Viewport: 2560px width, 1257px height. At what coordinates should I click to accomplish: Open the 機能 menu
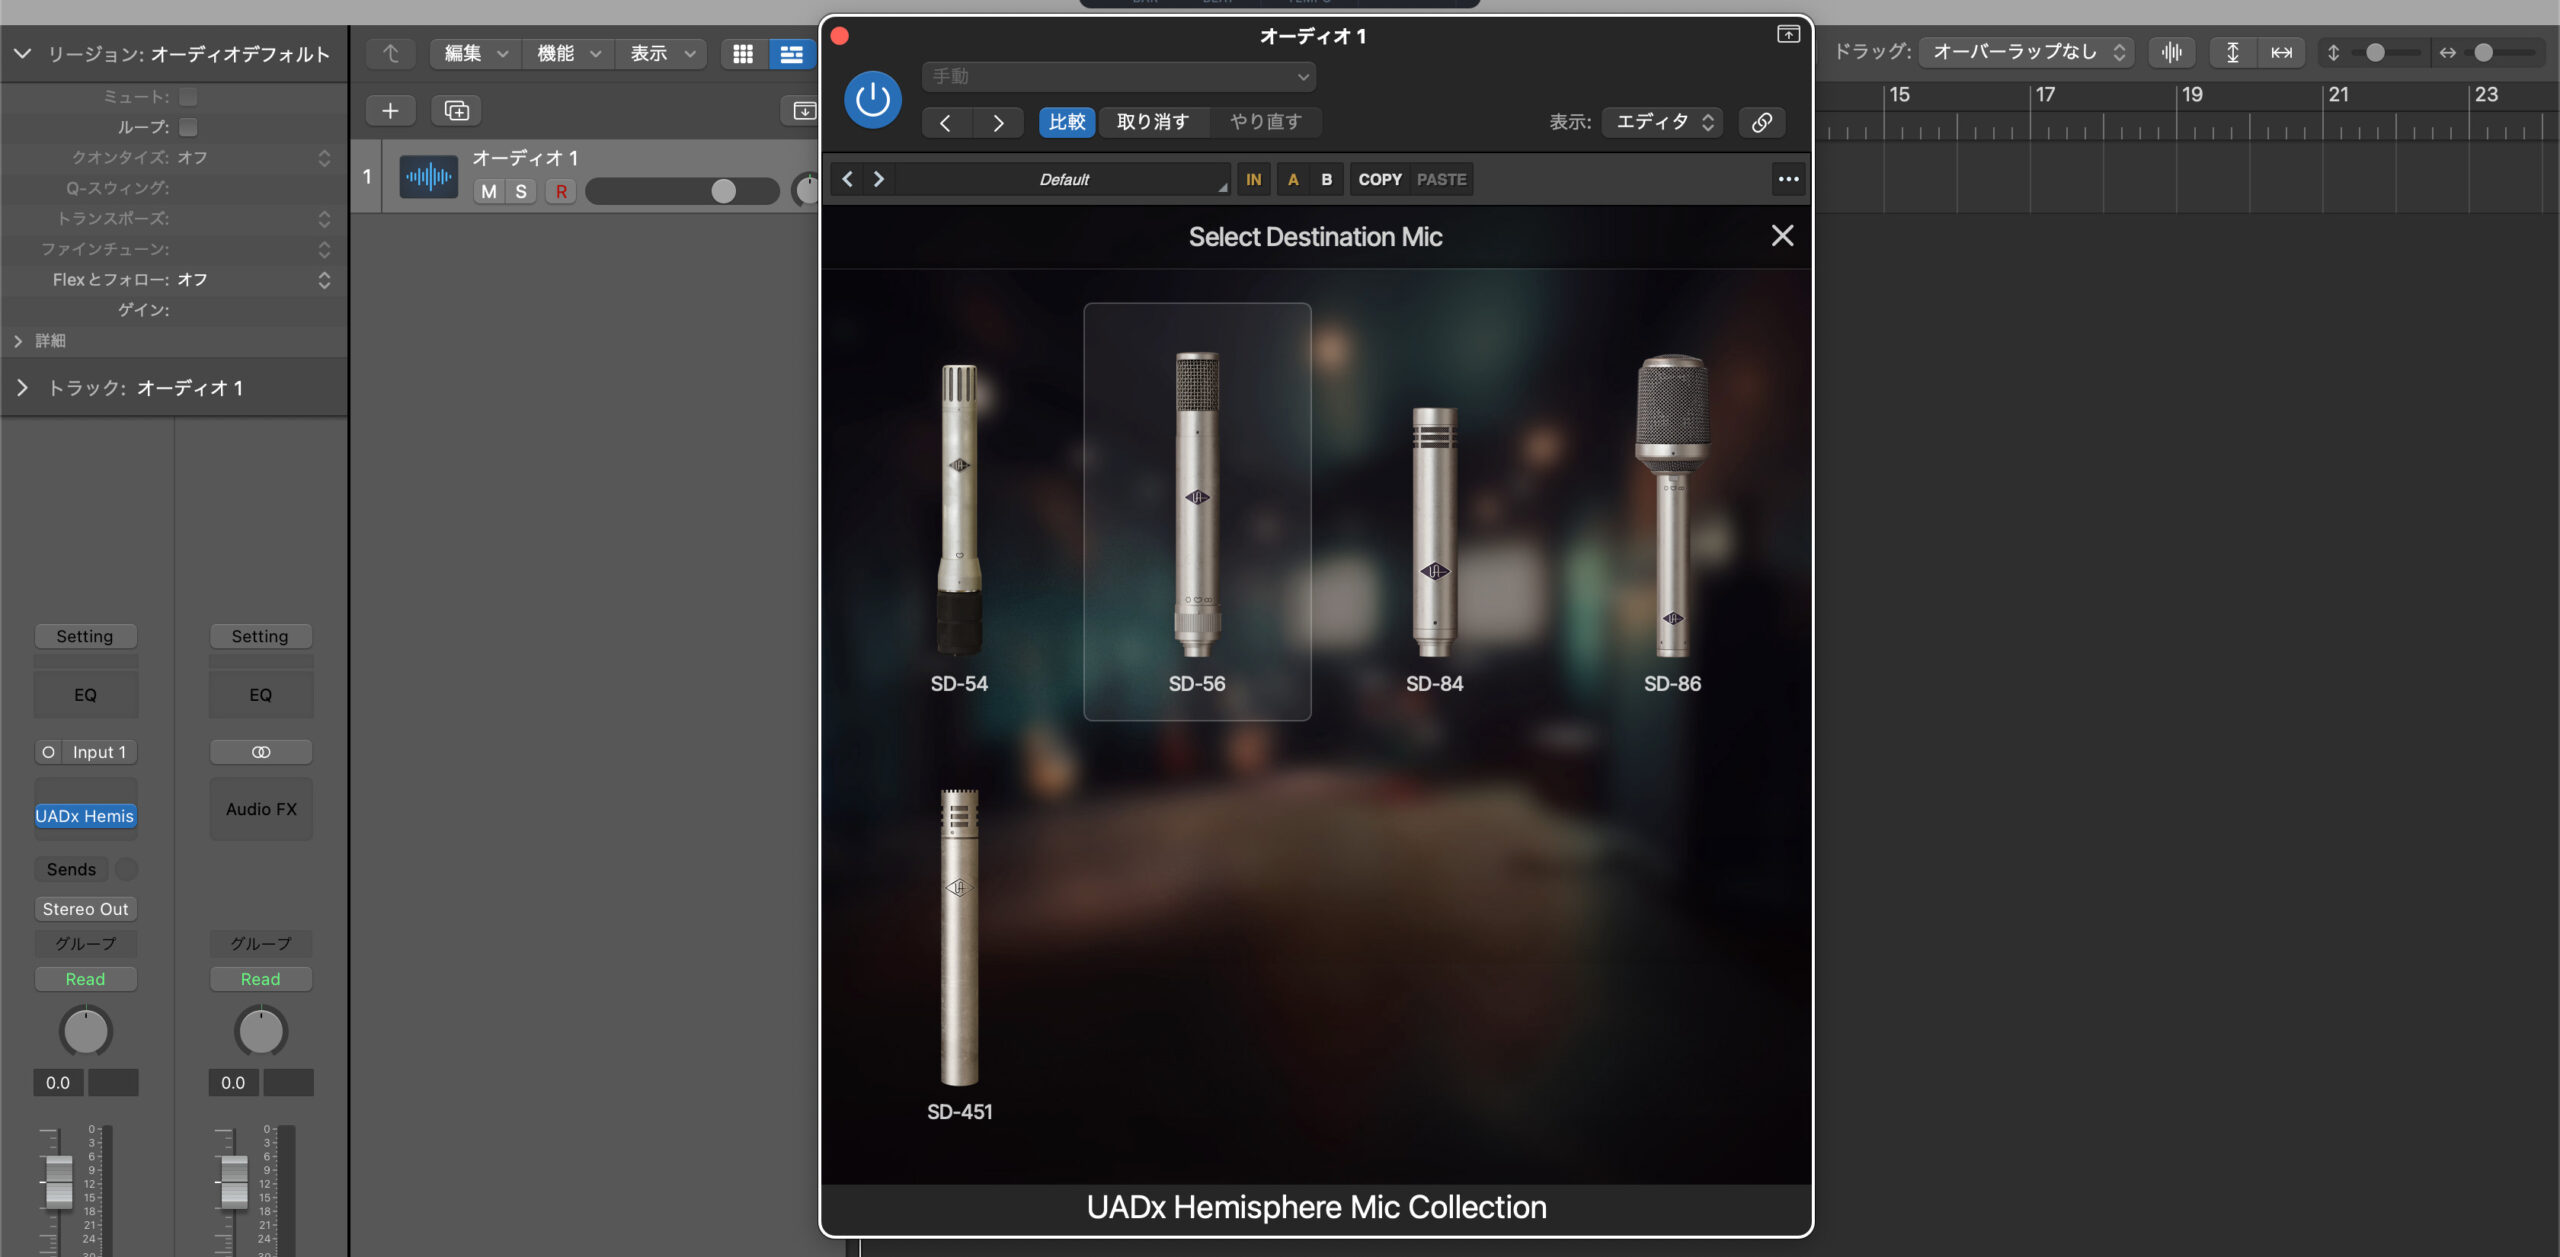568,53
